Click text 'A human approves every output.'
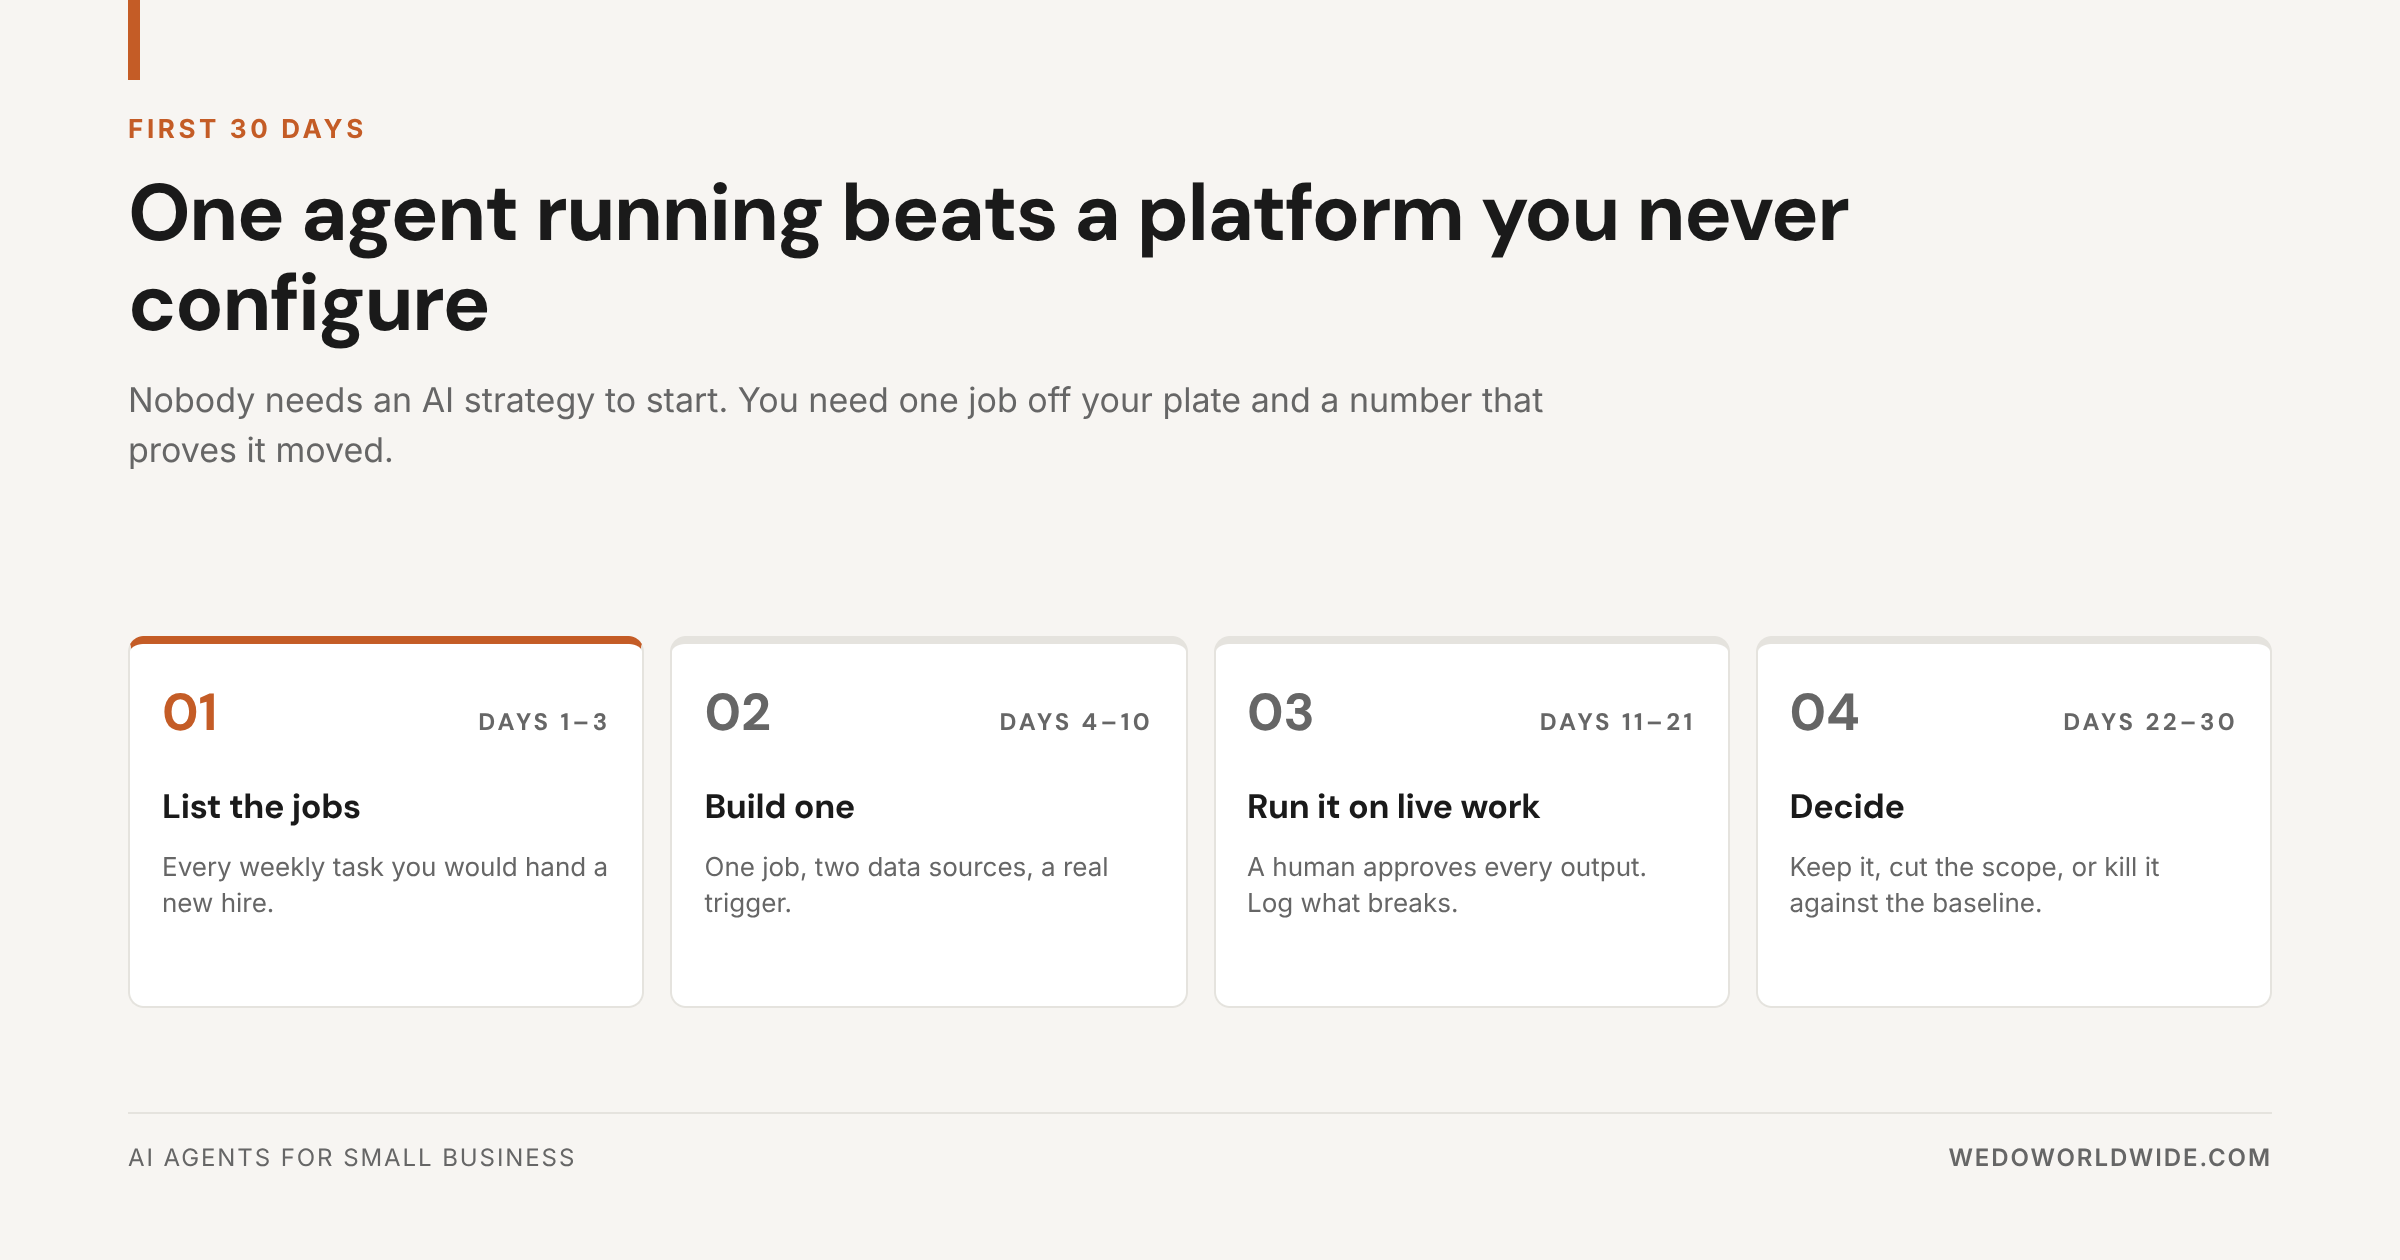 click(x=1447, y=867)
